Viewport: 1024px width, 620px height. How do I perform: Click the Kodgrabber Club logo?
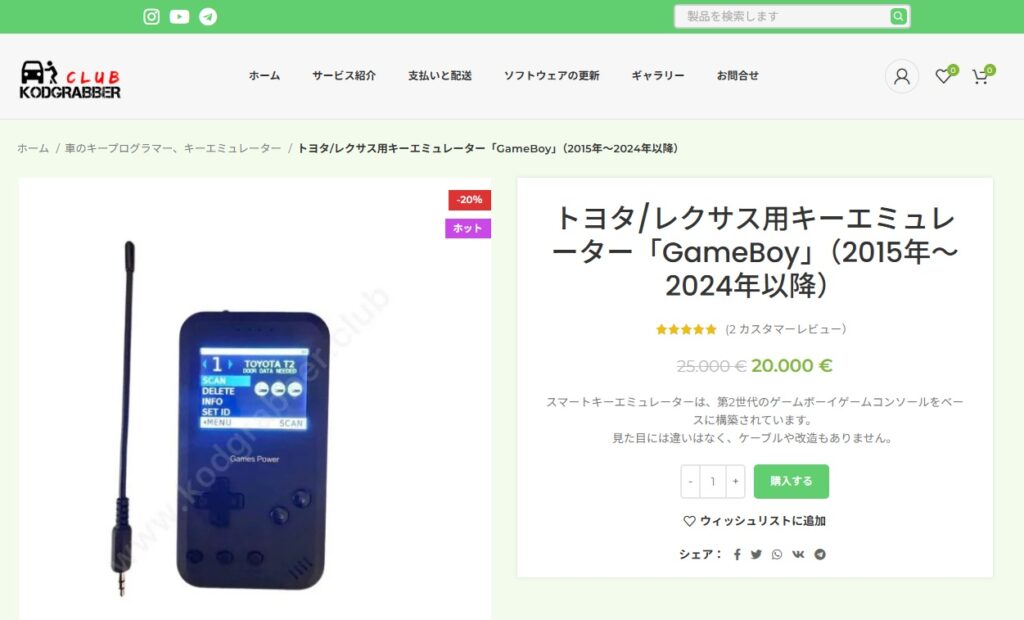click(70, 79)
